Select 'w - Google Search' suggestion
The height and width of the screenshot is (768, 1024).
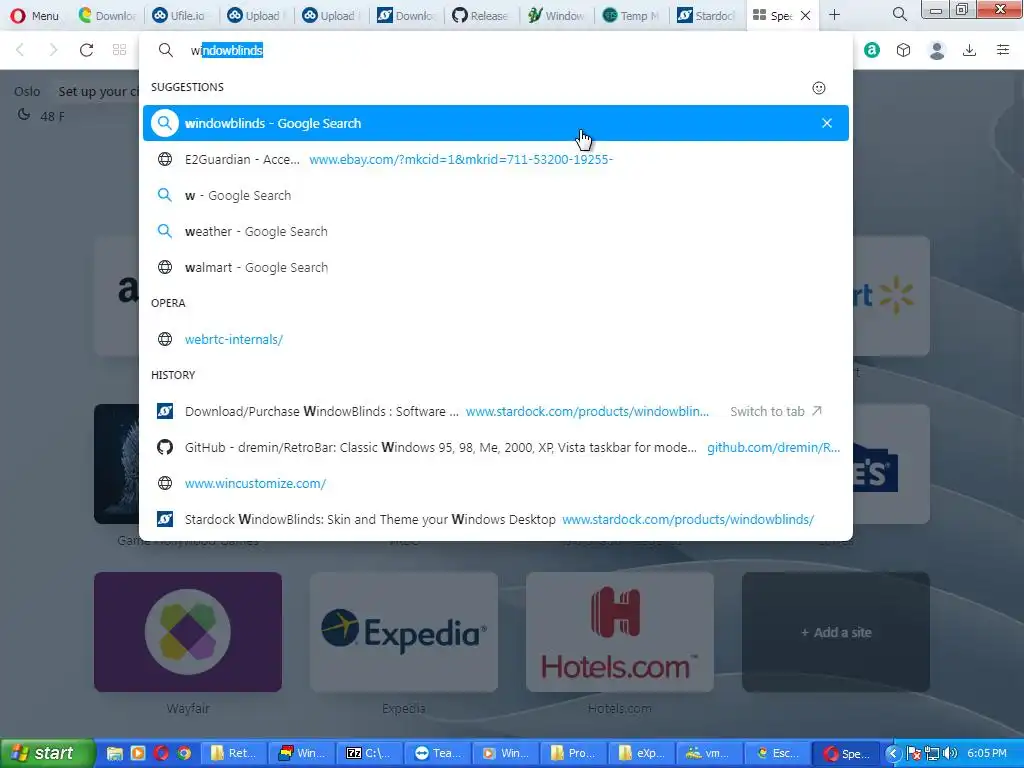click(x=496, y=195)
